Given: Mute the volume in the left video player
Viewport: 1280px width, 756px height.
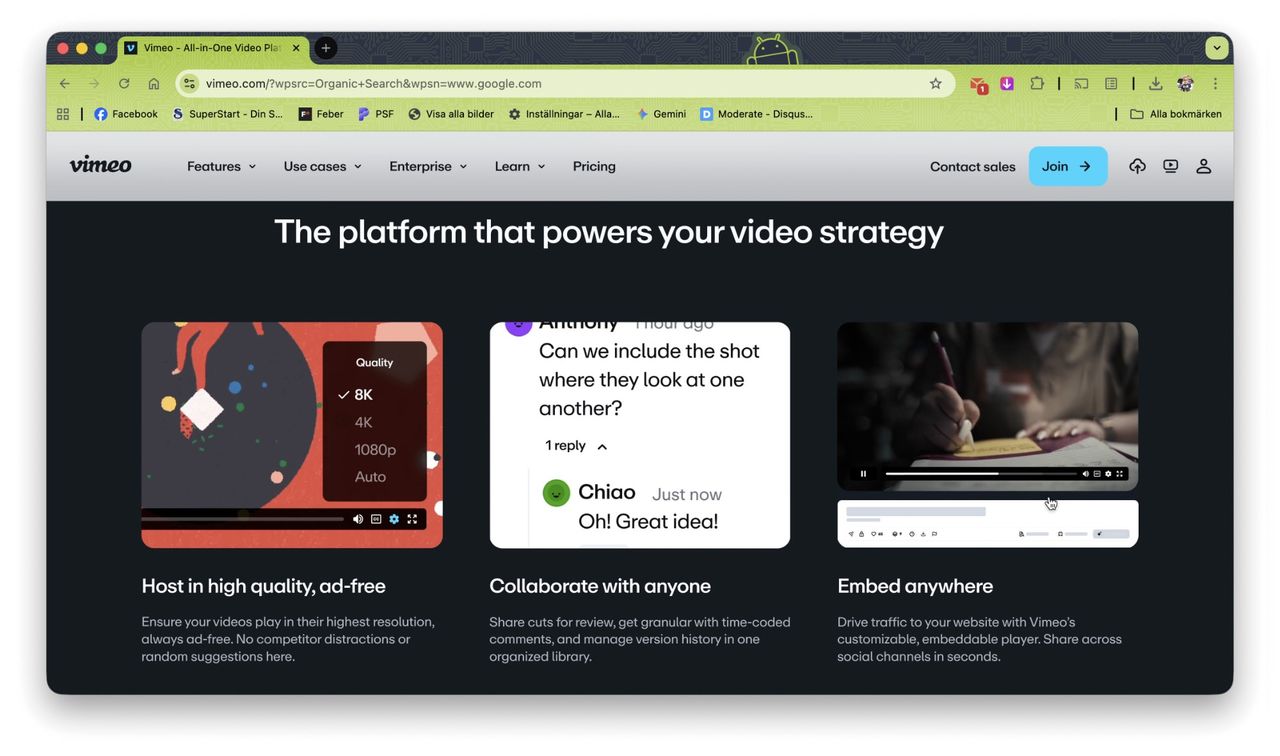Looking at the screenshot, I should pyautogui.click(x=357, y=519).
